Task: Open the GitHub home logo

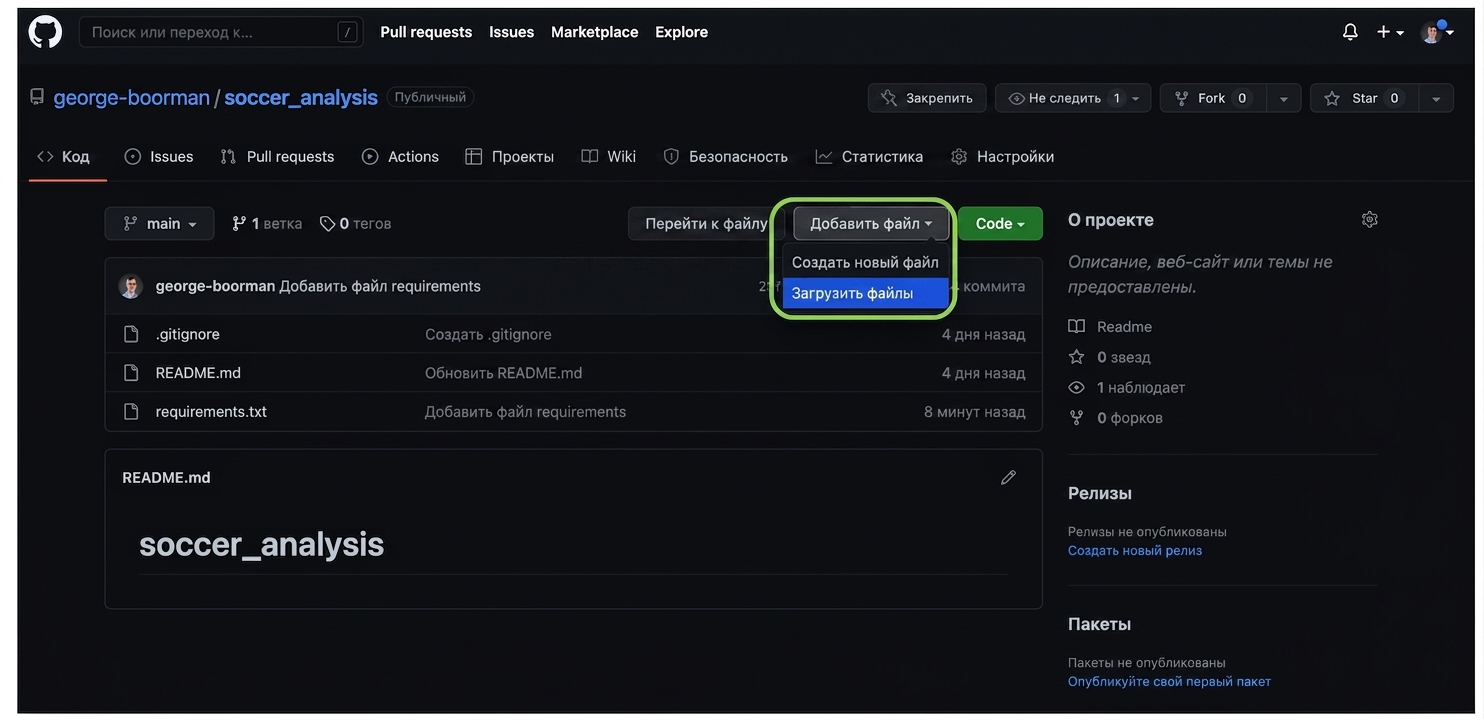Action: (x=45, y=32)
